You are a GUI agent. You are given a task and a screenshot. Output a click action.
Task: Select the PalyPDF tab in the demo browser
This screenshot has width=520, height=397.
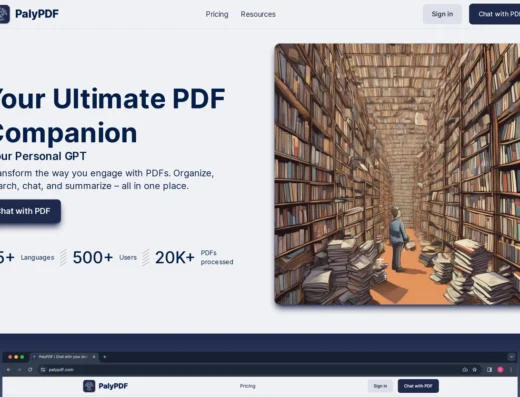(x=63, y=357)
